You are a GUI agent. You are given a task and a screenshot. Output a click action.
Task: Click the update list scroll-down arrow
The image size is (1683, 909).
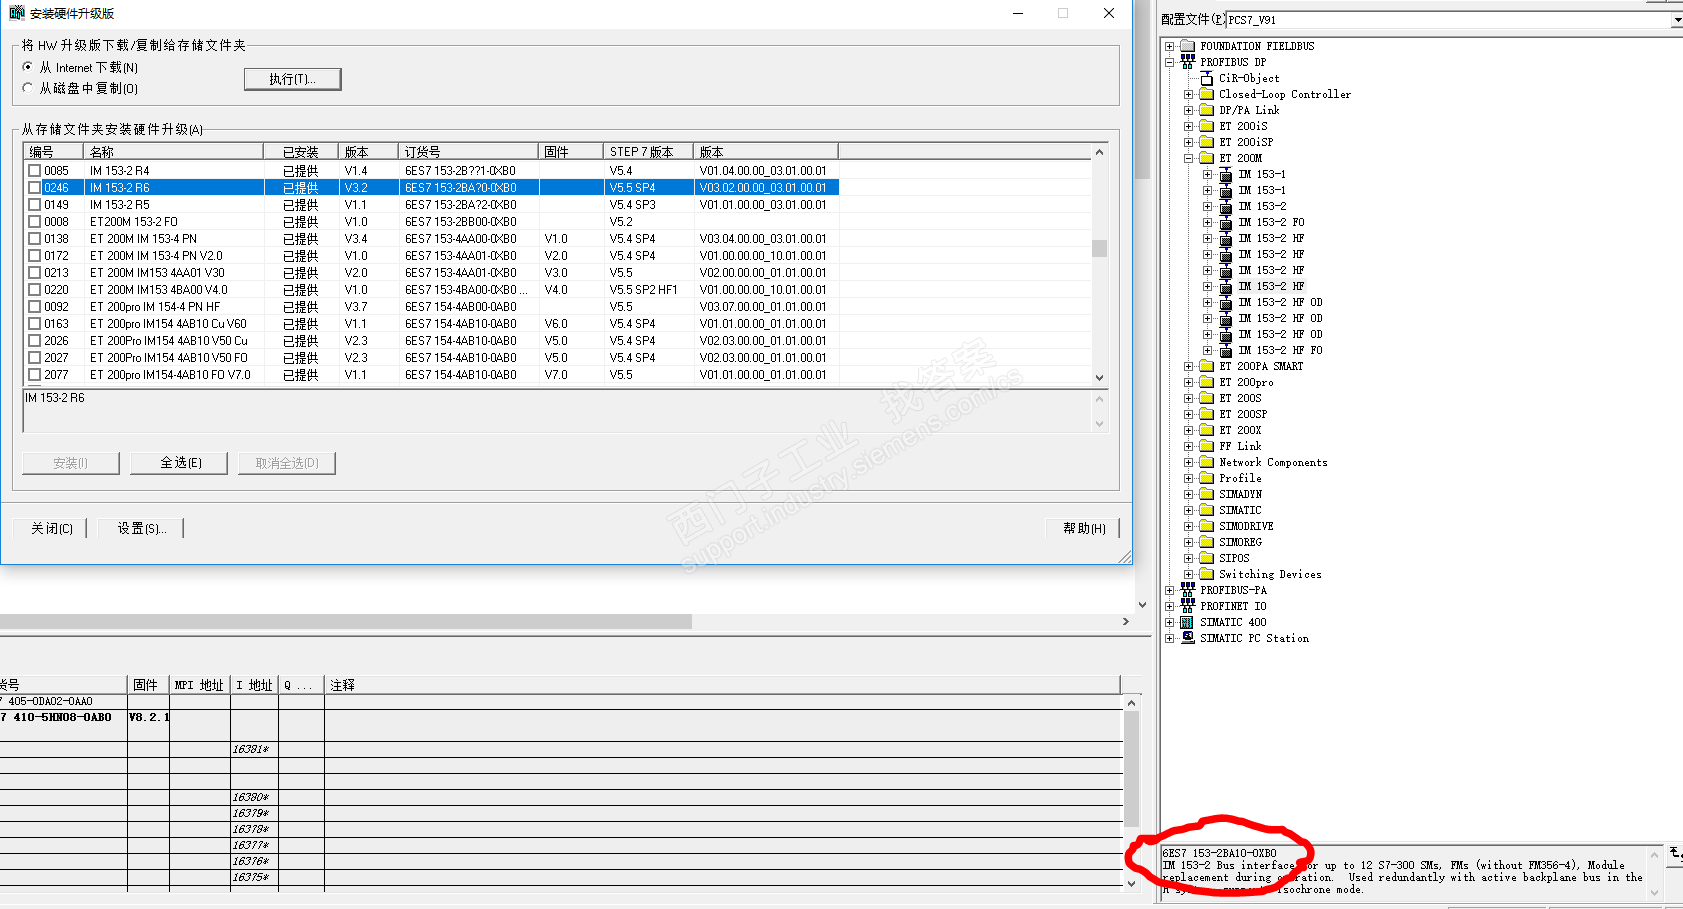point(1099,378)
